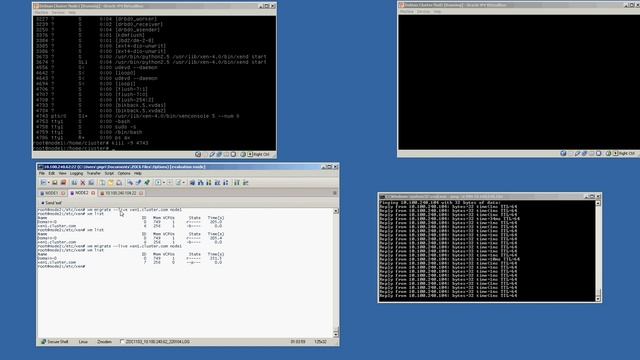Click the display icon in Node1 VirtualBox status bar
Viewport: 640px width, 360px height.
tap(233, 154)
